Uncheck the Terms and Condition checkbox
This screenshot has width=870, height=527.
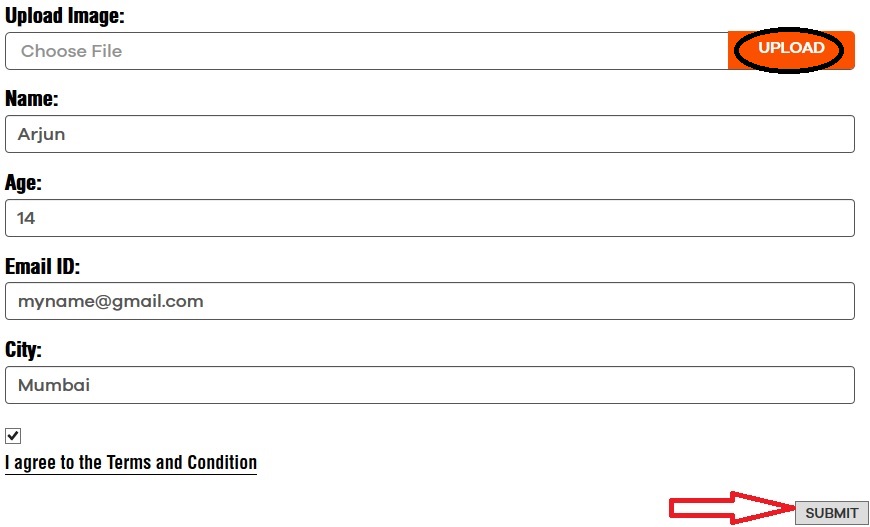point(13,436)
